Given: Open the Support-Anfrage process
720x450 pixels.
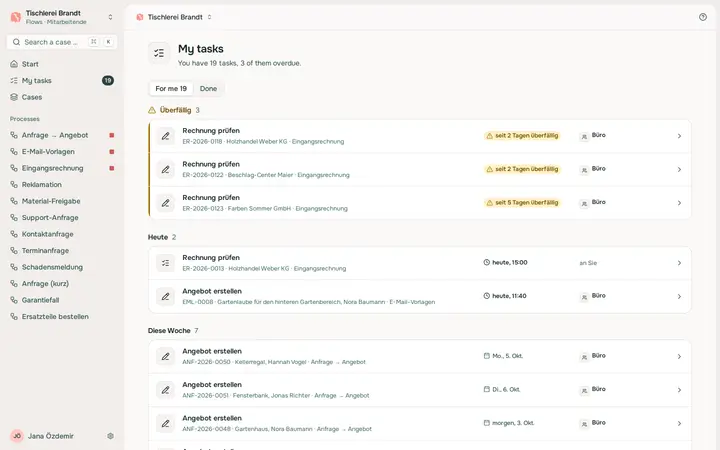Looking at the screenshot, I should (62, 218).
